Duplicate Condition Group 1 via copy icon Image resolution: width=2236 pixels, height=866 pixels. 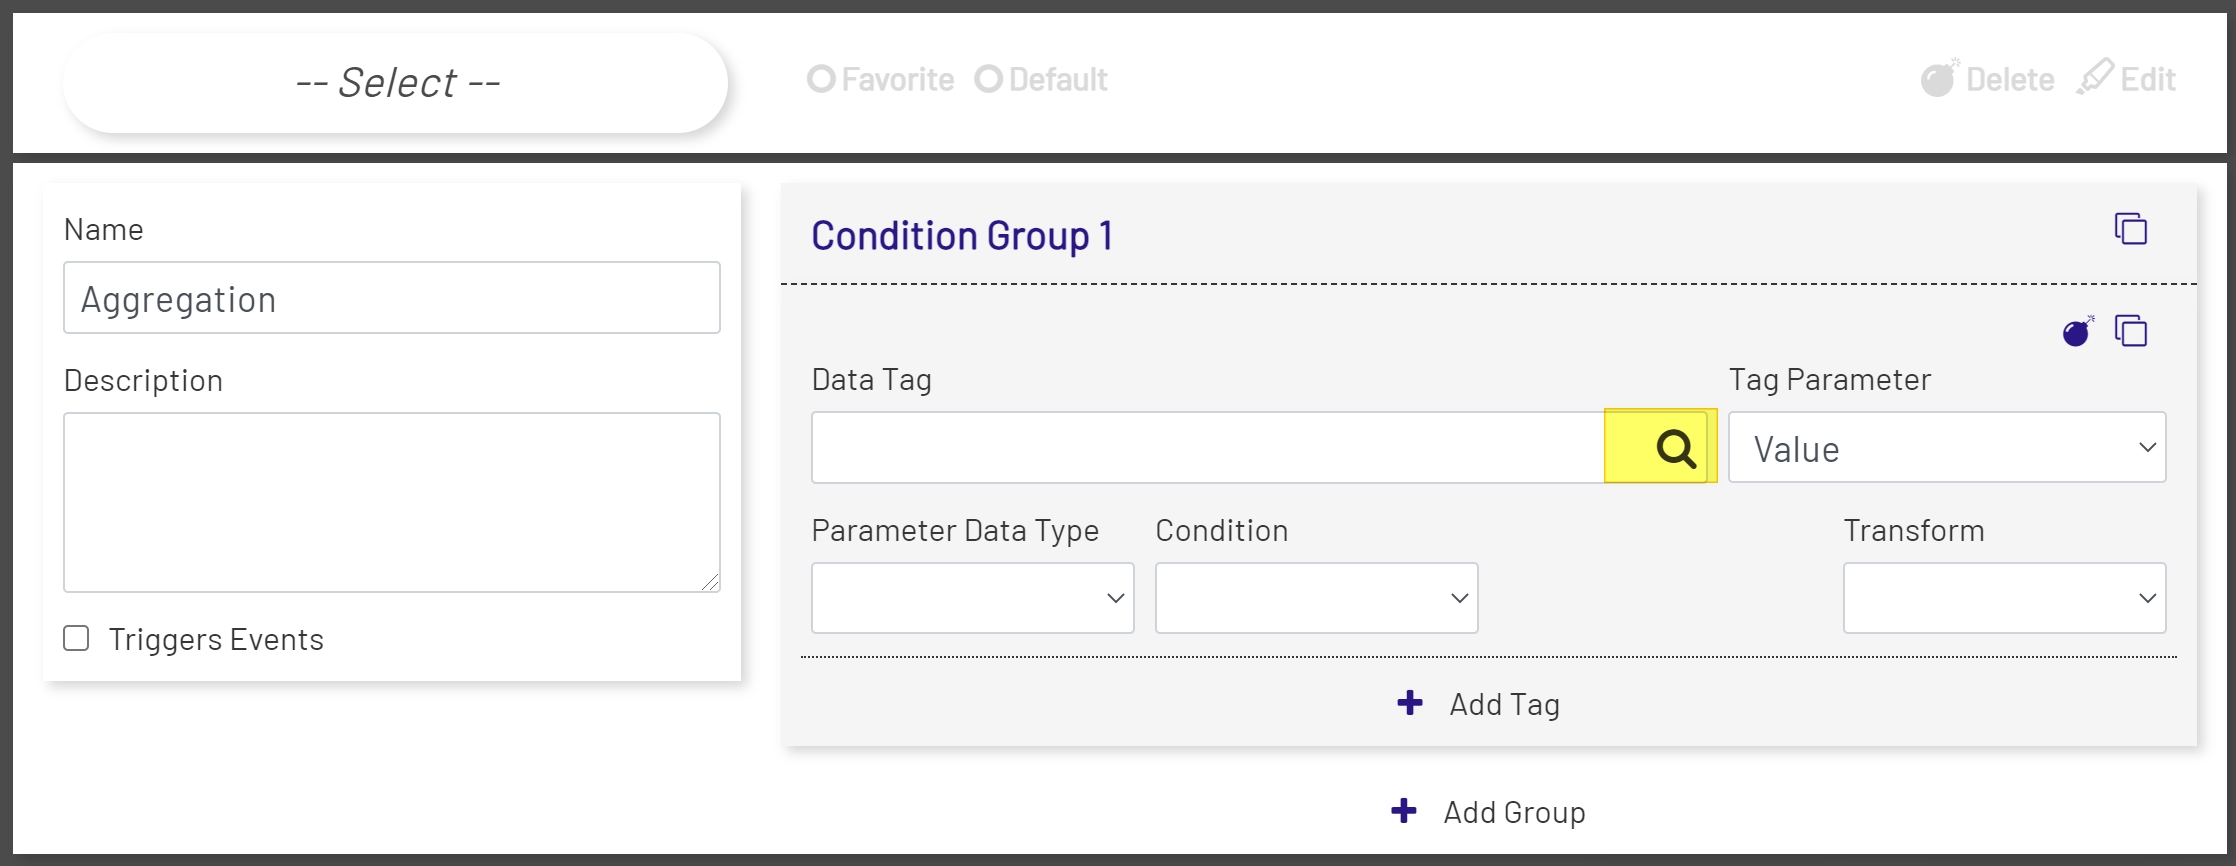pos(2131,229)
